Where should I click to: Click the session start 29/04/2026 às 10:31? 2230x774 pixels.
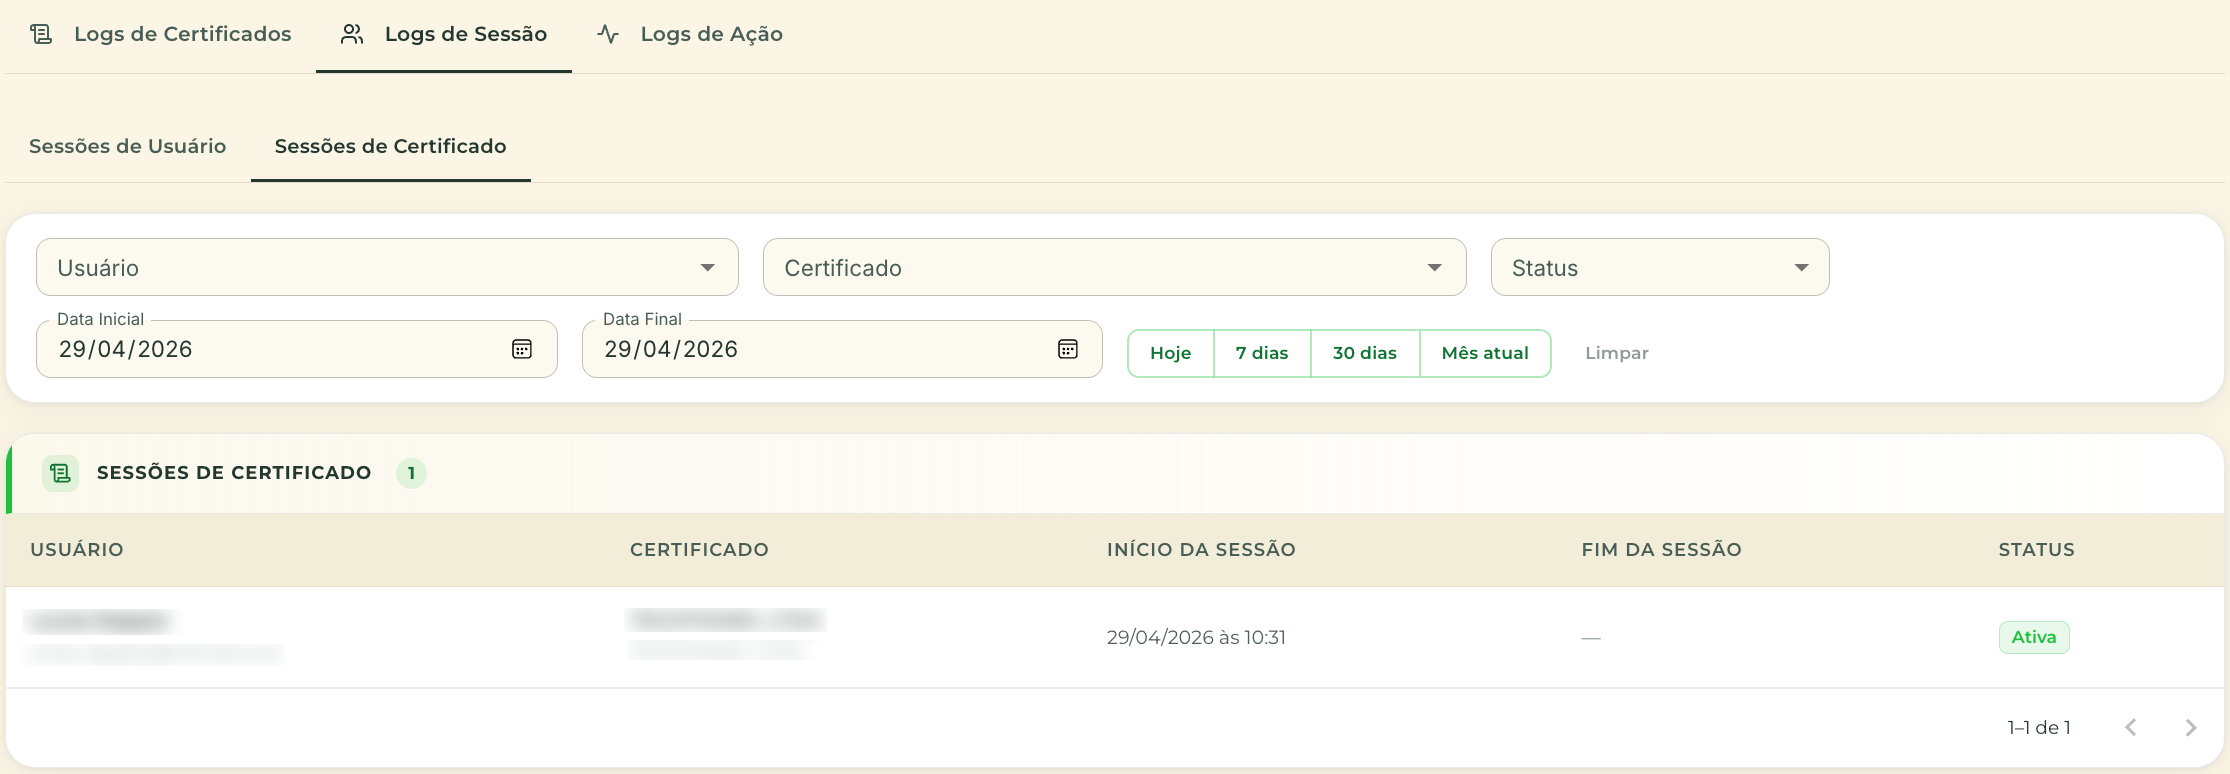point(1196,637)
